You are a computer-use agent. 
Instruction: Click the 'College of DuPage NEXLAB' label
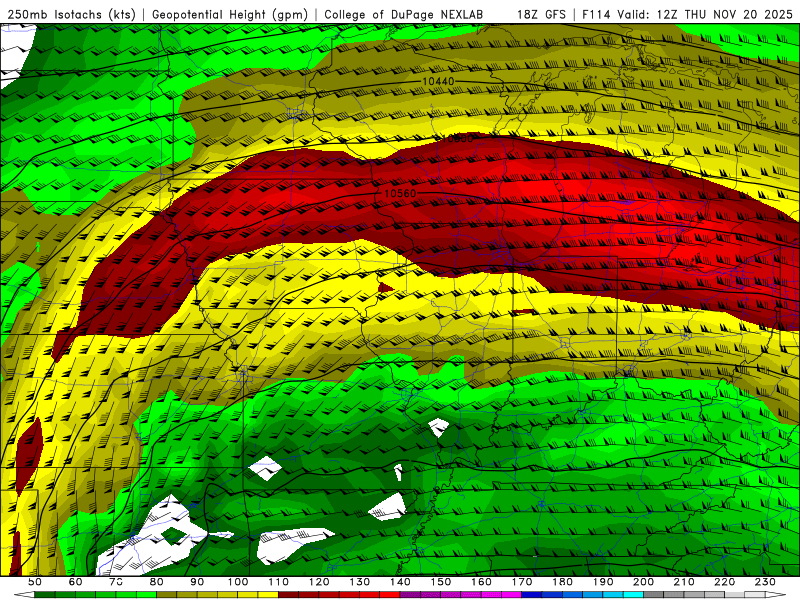point(404,15)
